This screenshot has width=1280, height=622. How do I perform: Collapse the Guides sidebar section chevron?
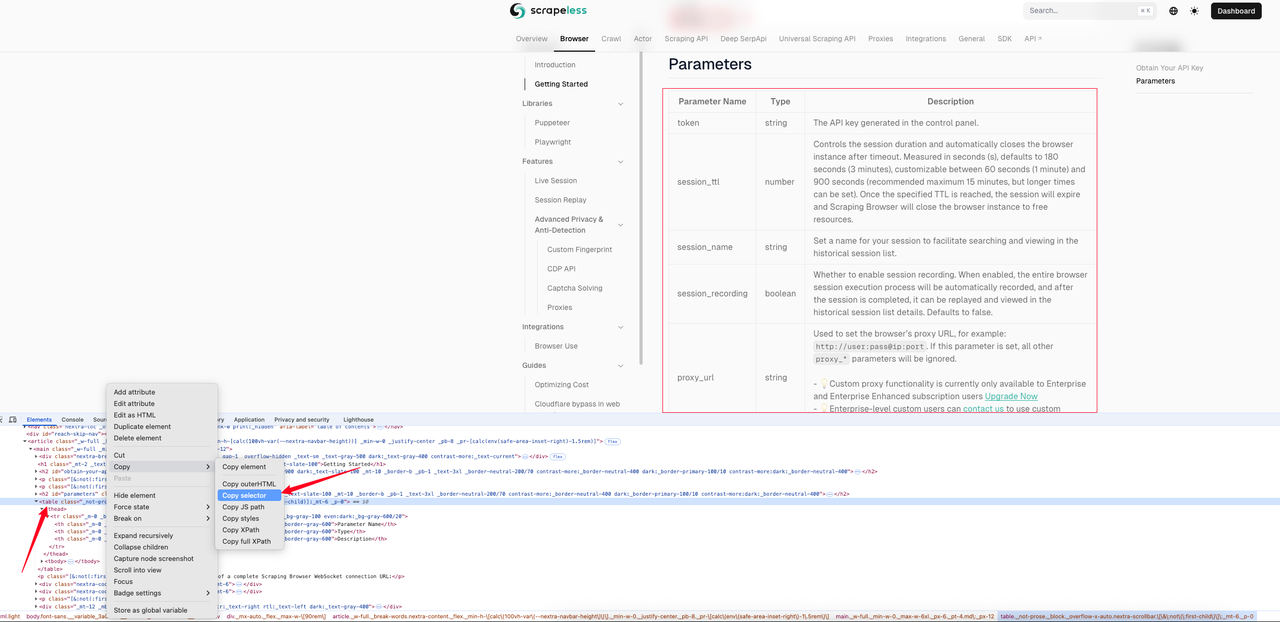coord(621,366)
